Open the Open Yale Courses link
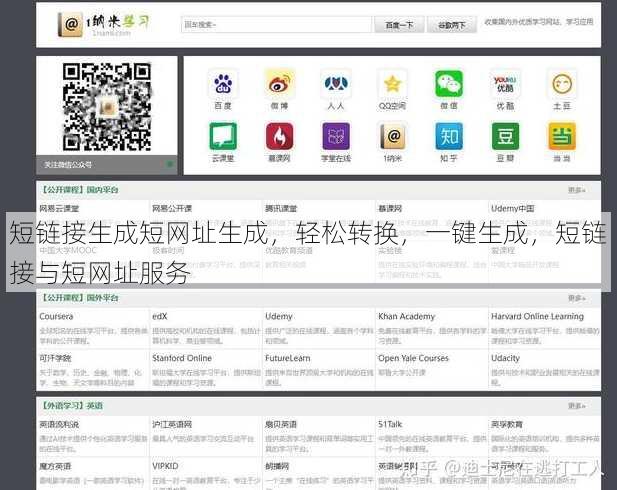The image size is (617, 490). click(x=413, y=358)
